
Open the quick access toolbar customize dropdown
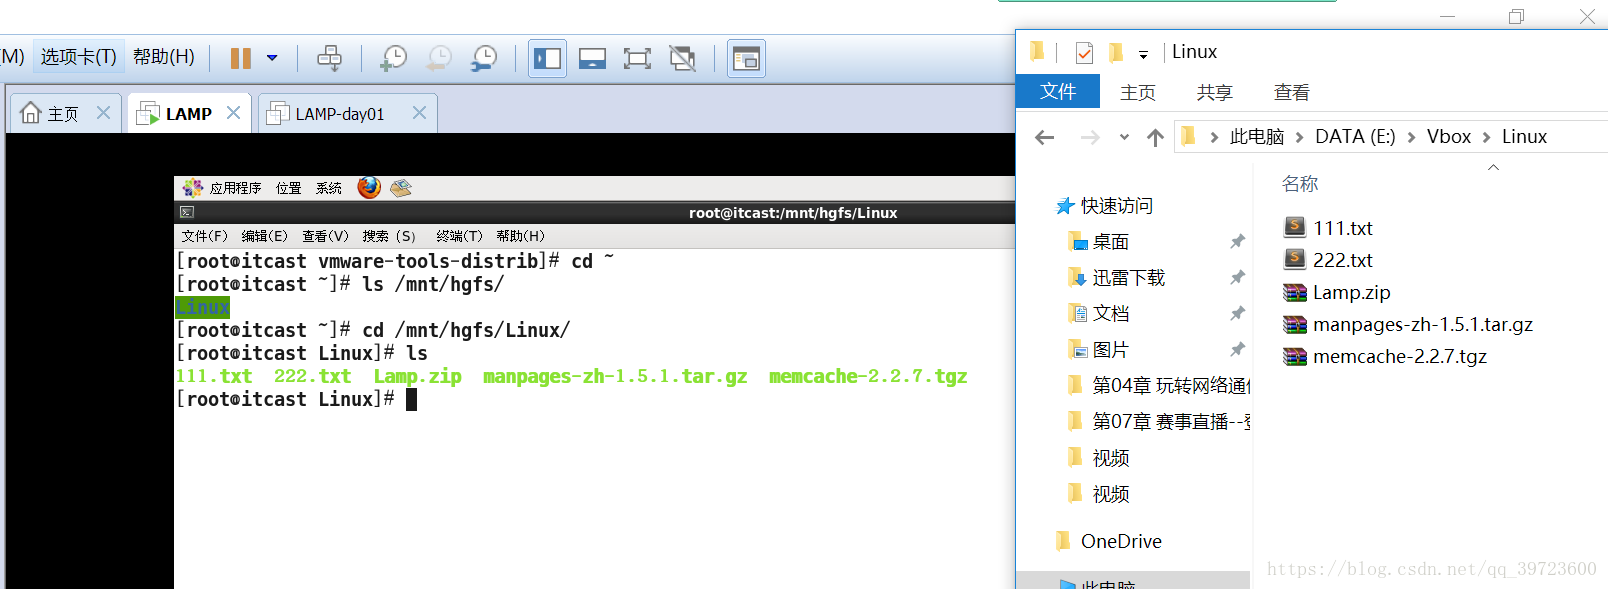[x=1143, y=54]
